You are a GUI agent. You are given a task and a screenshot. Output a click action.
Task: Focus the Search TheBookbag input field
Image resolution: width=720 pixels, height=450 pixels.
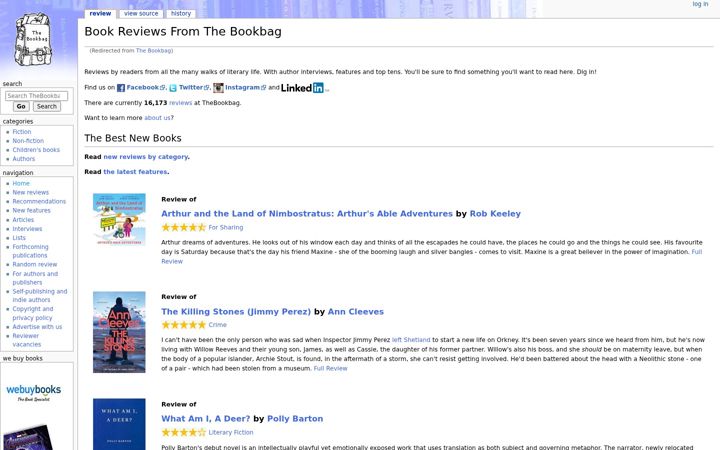pos(36,96)
